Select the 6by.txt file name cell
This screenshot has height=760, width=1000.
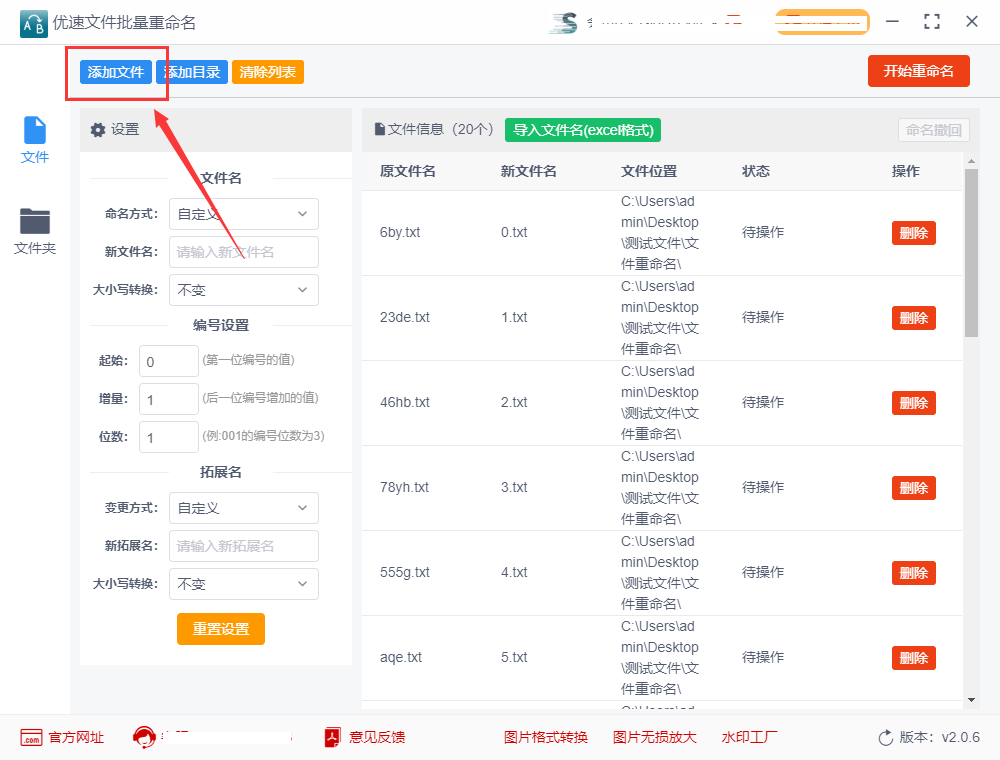400,232
